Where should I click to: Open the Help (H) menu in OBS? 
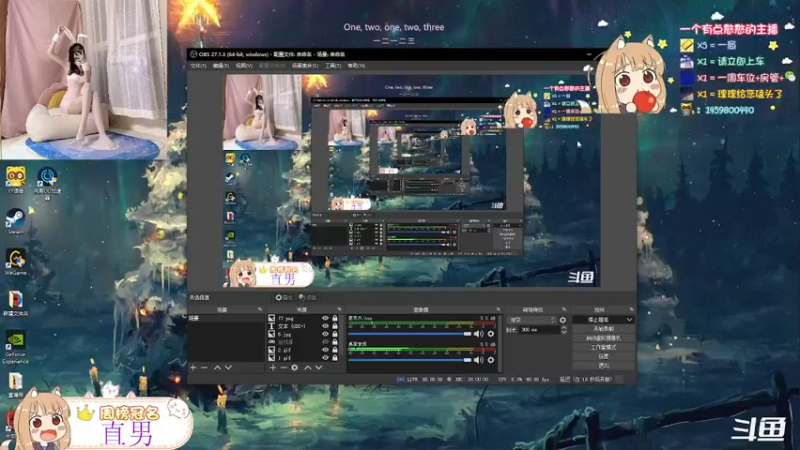pyautogui.click(x=356, y=66)
